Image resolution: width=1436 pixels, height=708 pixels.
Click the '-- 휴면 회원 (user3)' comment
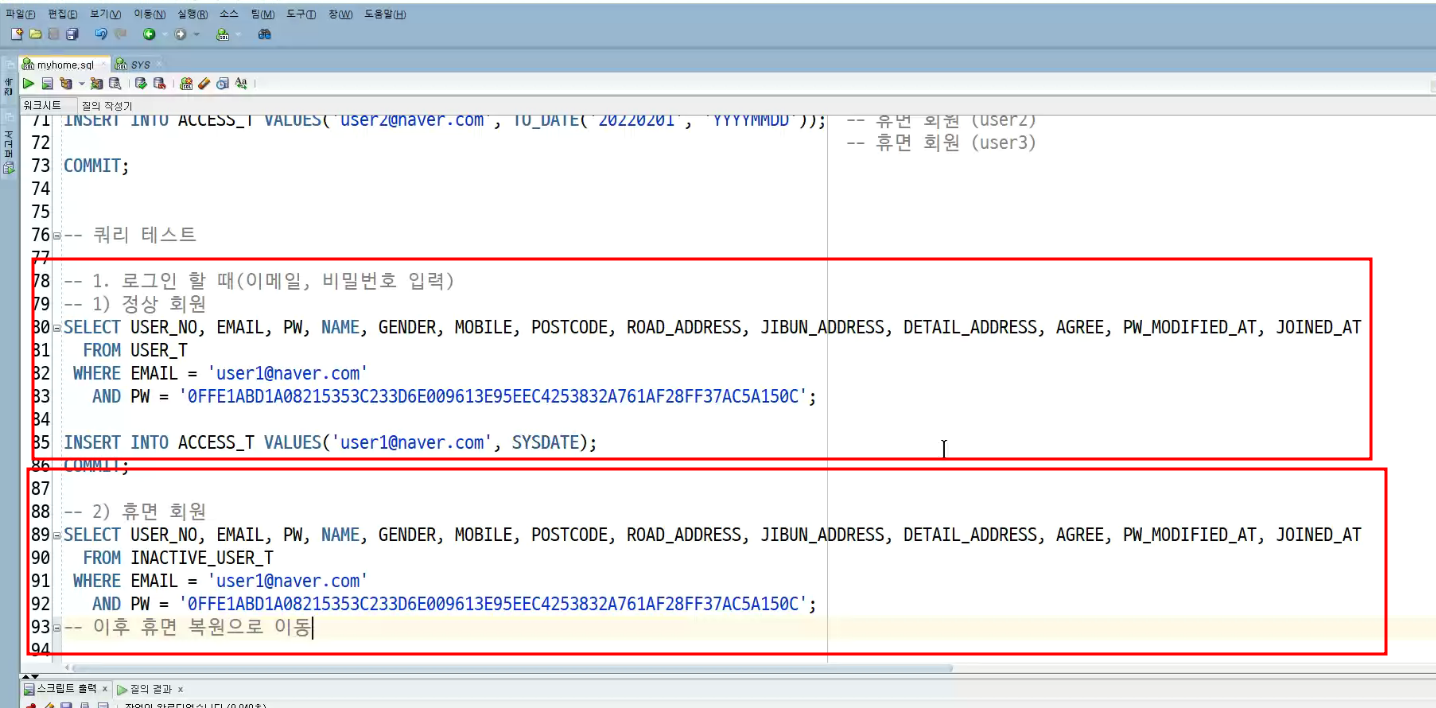click(941, 143)
